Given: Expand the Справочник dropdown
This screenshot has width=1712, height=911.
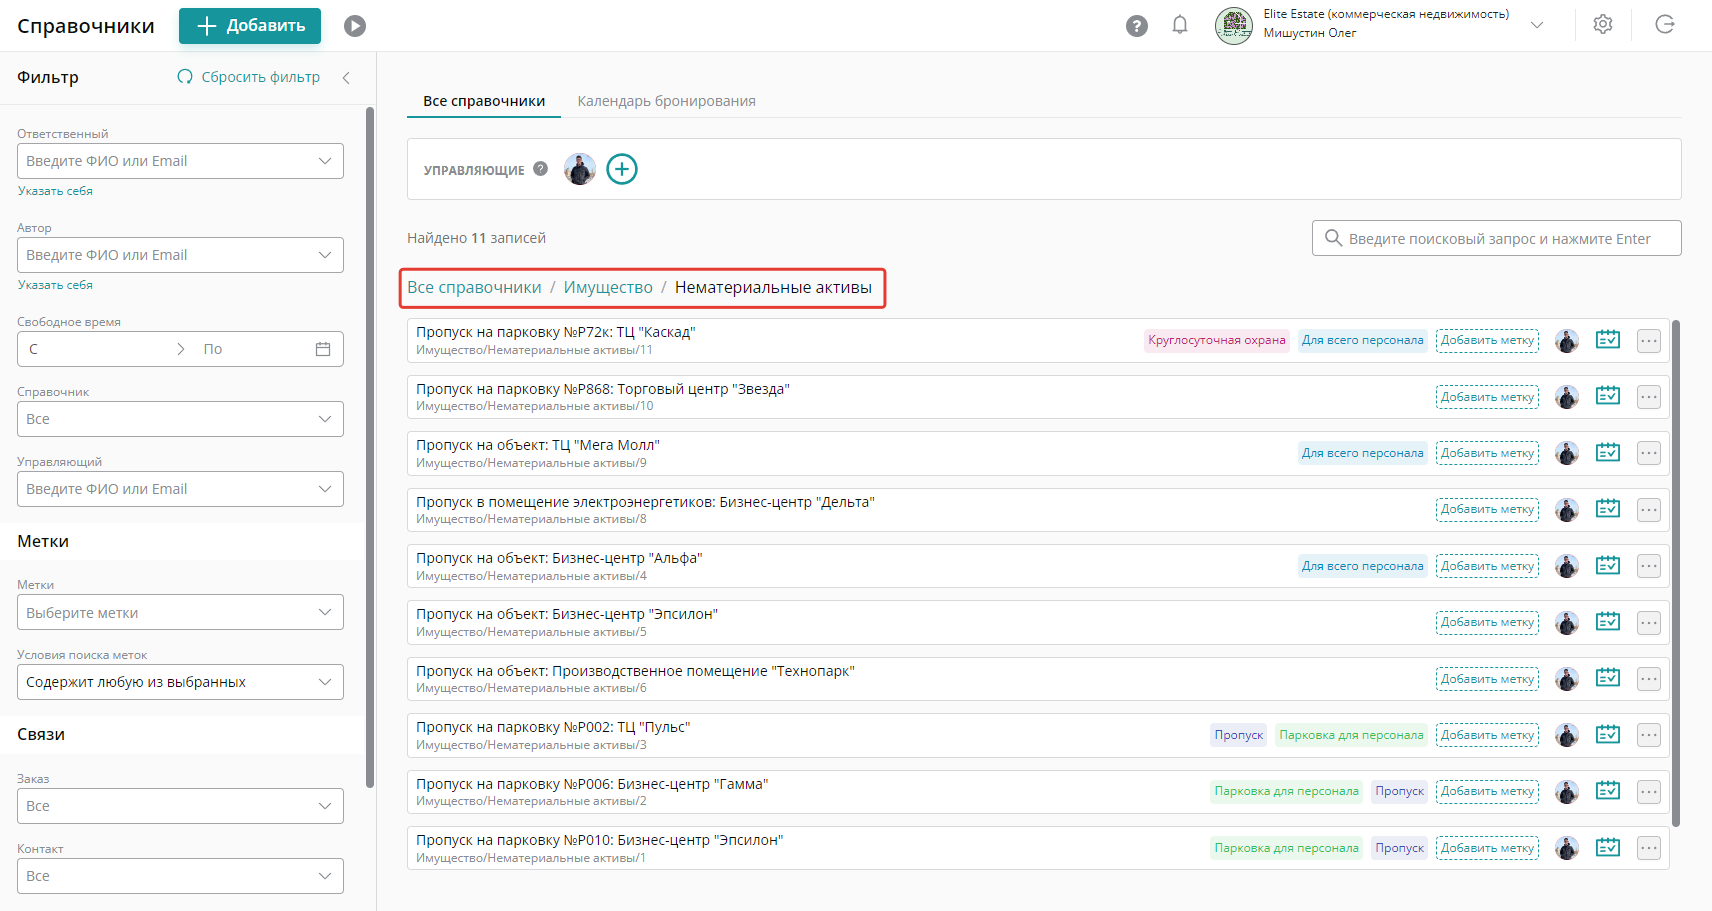Looking at the screenshot, I should 180,419.
